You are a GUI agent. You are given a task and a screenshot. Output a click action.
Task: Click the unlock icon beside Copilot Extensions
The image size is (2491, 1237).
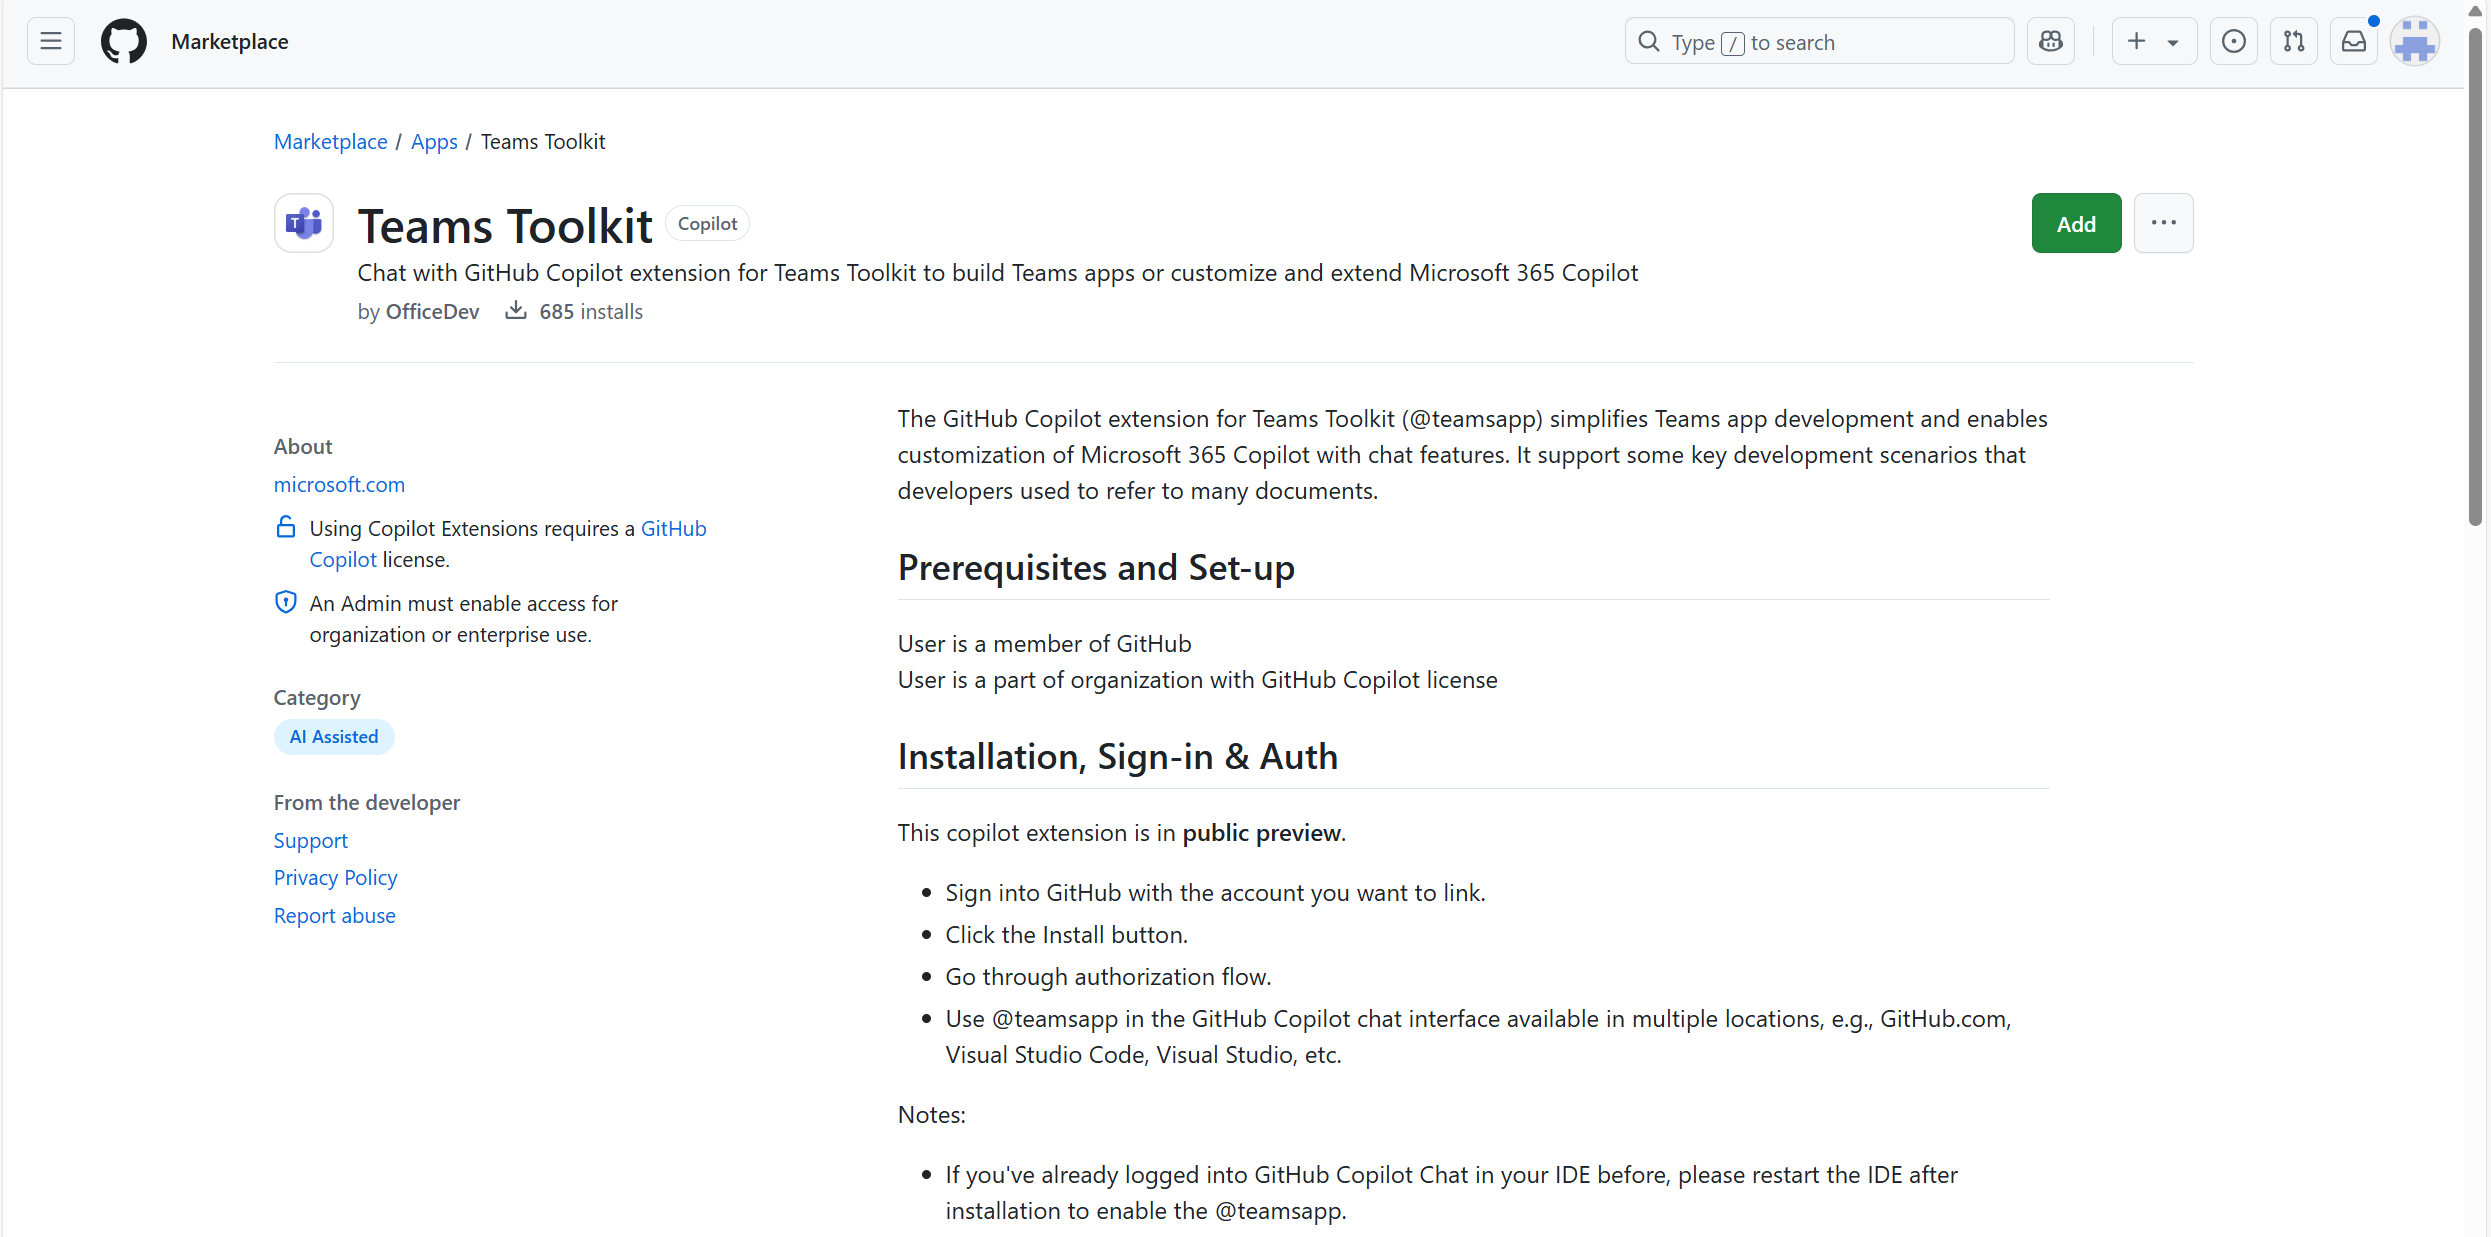(286, 526)
